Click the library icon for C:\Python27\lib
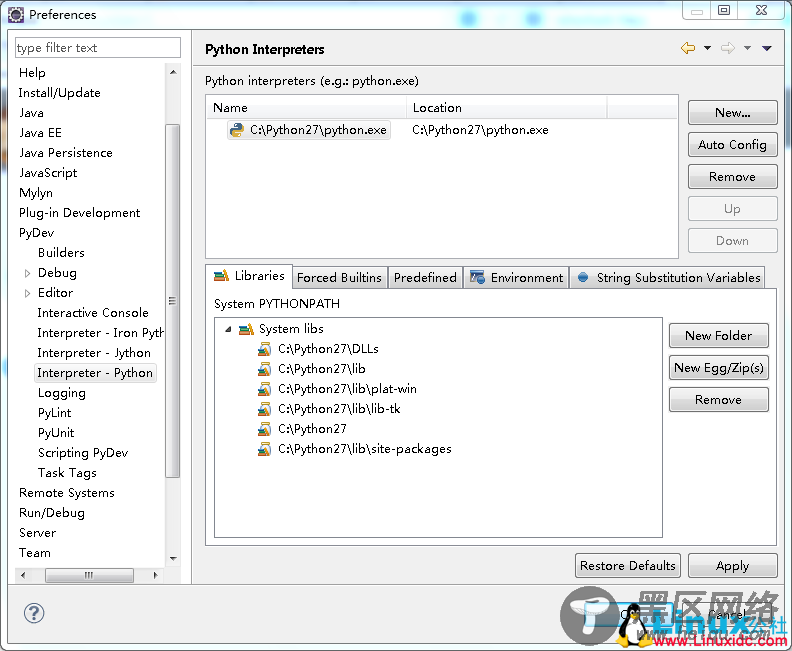The width and height of the screenshot is (792, 651). pyautogui.click(x=264, y=369)
